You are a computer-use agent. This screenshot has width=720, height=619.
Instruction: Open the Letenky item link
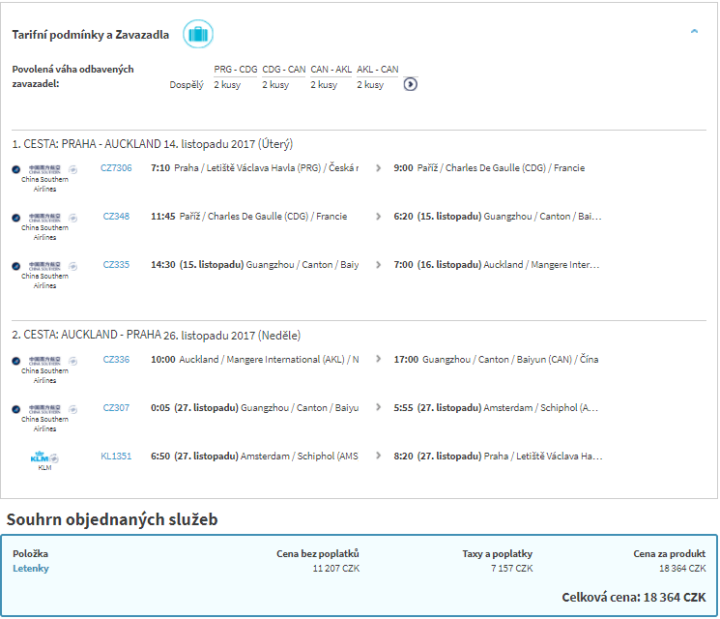tap(30, 569)
